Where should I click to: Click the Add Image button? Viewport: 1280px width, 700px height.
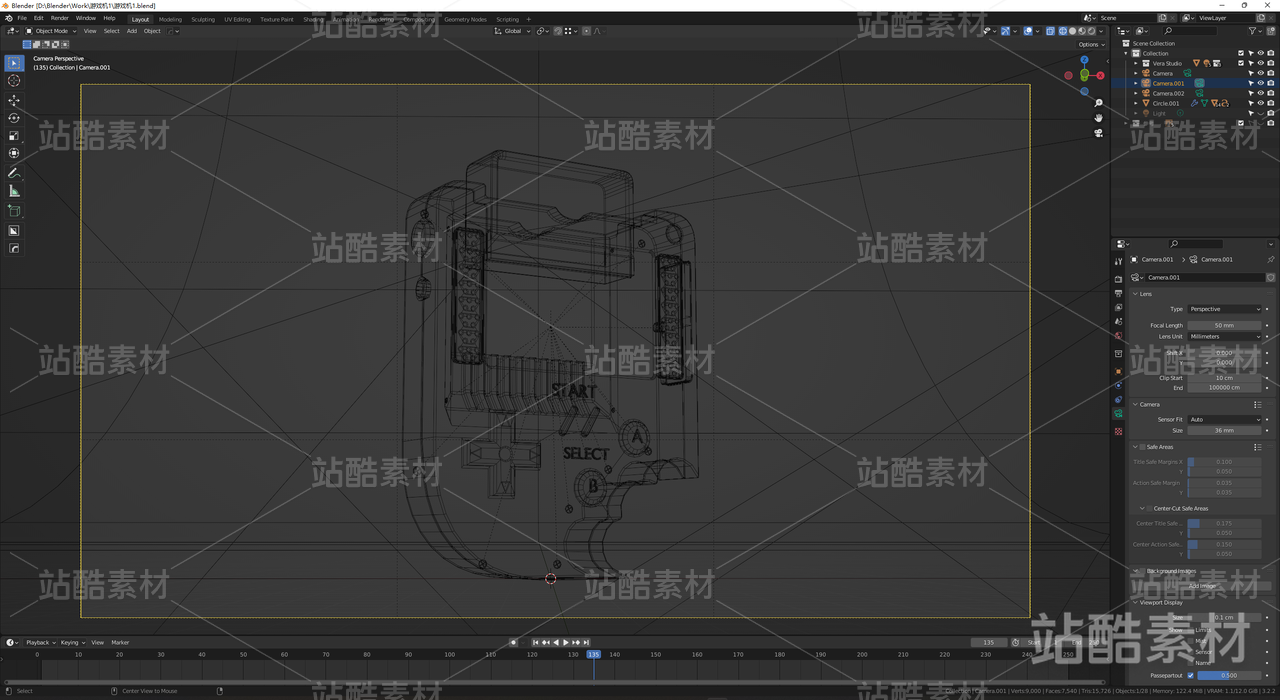click(1201, 586)
